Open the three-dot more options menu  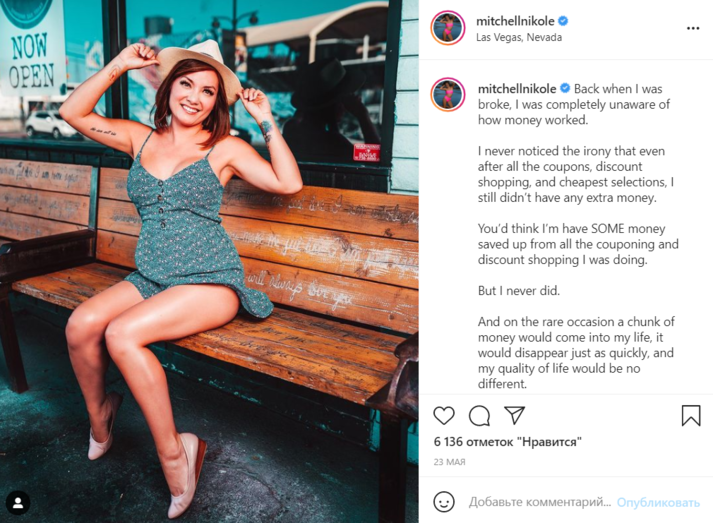click(x=693, y=28)
